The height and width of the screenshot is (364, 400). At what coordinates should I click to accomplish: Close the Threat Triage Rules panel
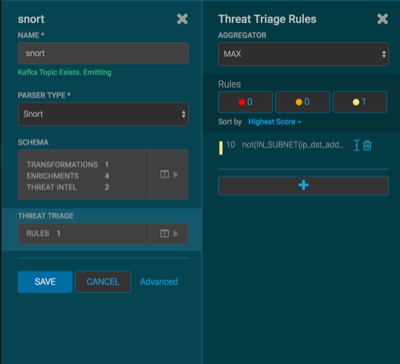pos(382,19)
